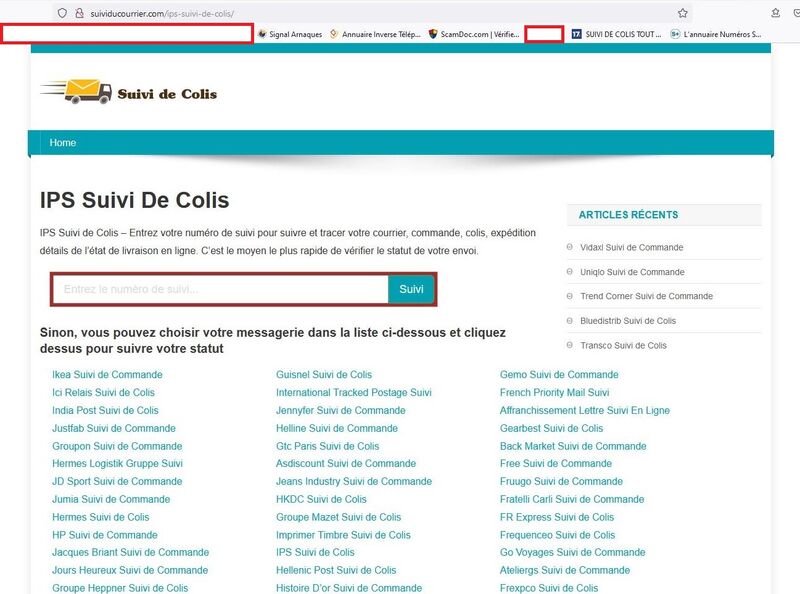The height and width of the screenshot is (594, 800).
Task: Open Justfab Suivi de Commande link
Action: (114, 428)
